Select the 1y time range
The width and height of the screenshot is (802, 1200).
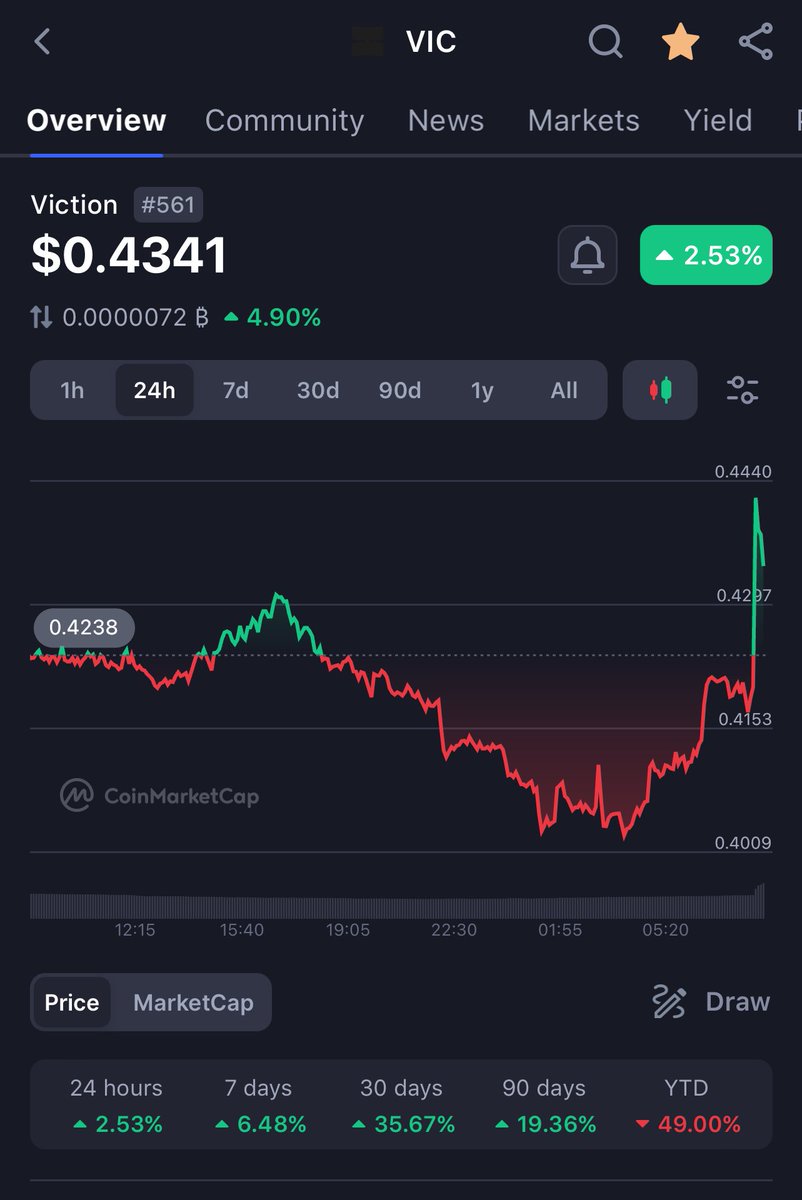[x=482, y=390]
